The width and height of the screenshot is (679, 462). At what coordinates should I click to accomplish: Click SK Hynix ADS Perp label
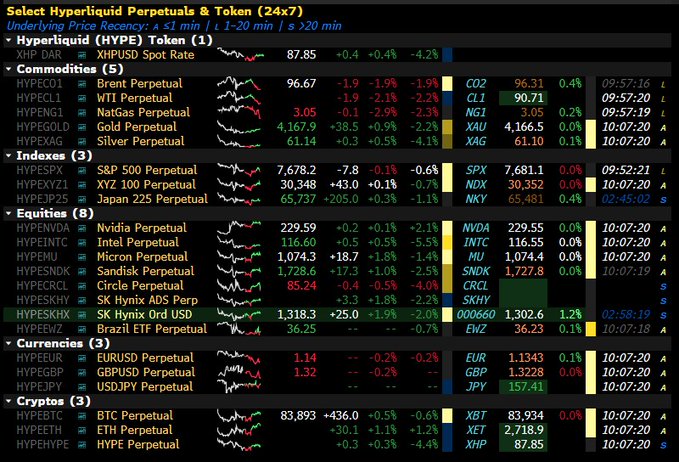(x=147, y=300)
